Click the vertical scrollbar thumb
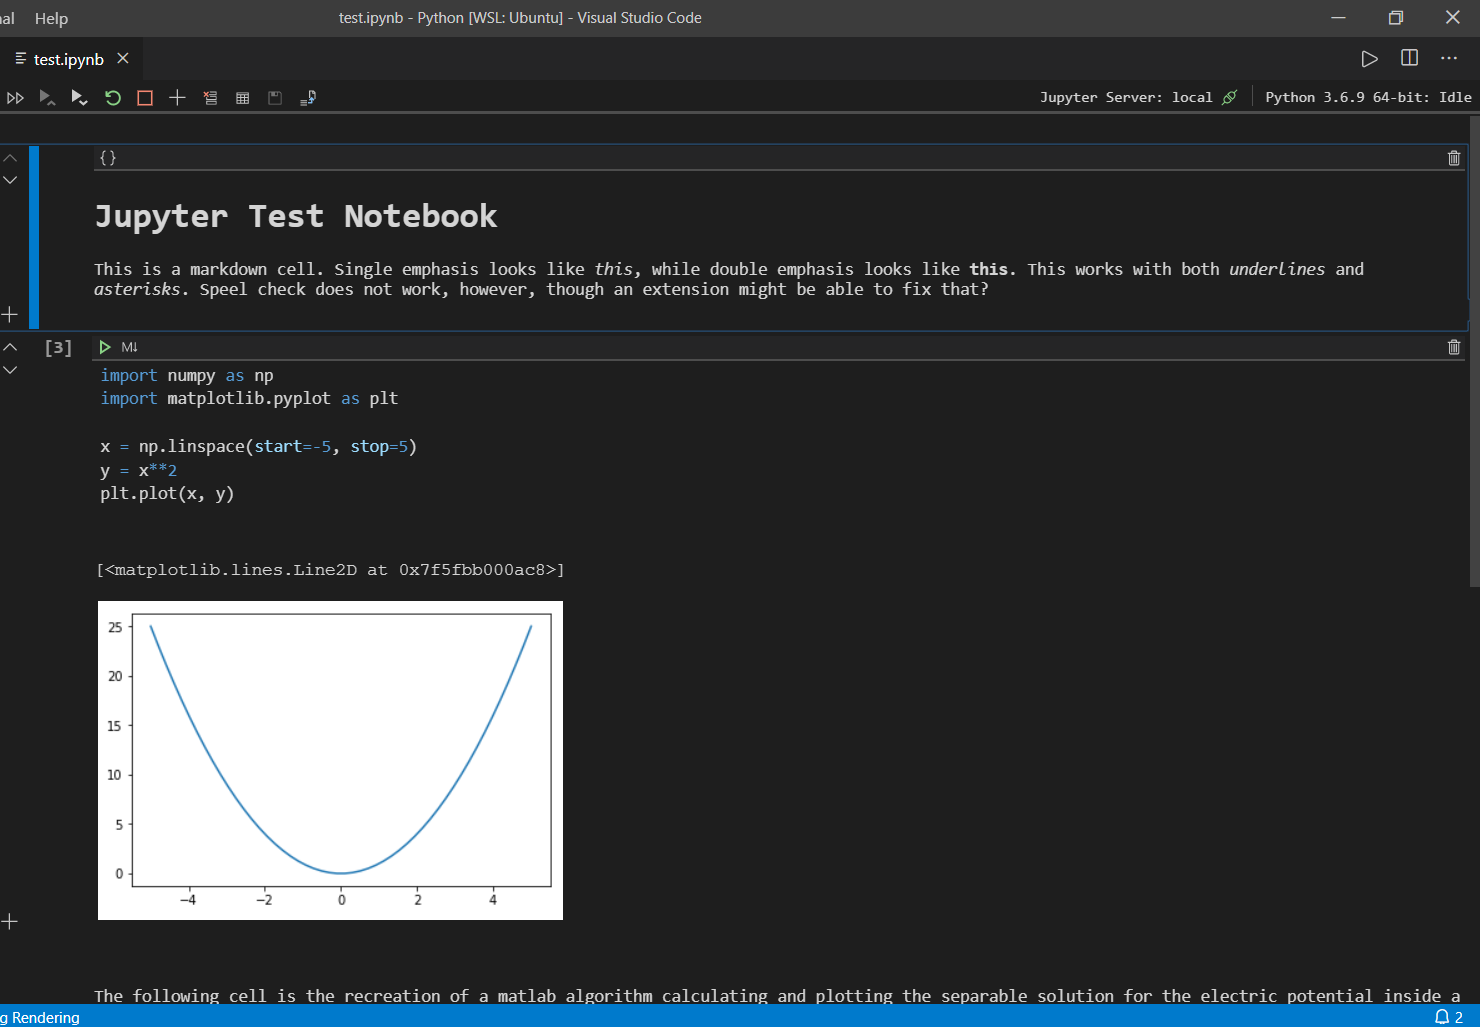The height and width of the screenshot is (1027, 1480). click(1474, 350)
